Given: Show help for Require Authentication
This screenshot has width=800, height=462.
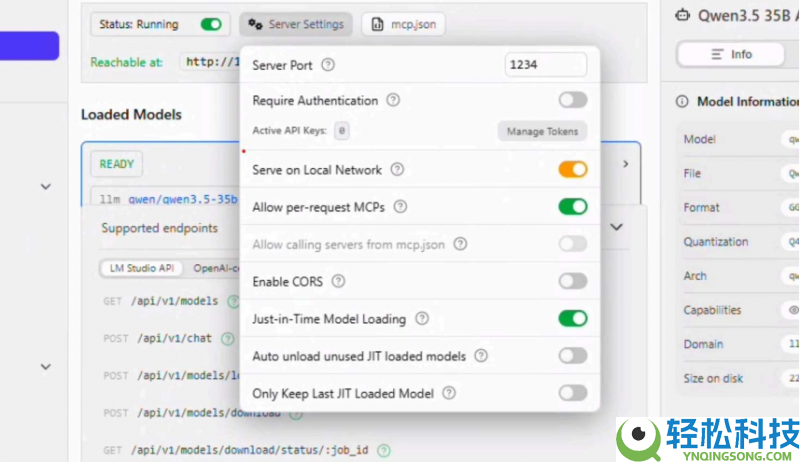Looking at the screenshot, I should pyautogui.click(x=393, y=100).
